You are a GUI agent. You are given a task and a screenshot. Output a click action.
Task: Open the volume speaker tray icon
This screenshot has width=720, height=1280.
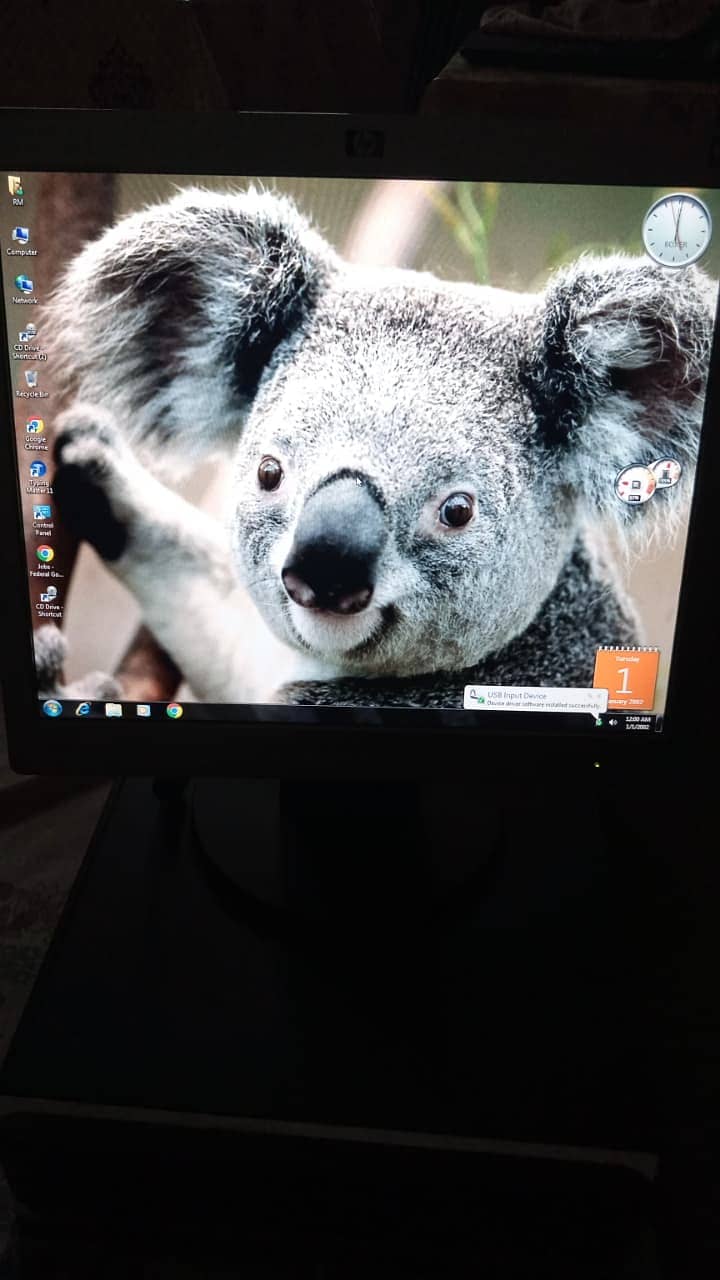point(613,722)
